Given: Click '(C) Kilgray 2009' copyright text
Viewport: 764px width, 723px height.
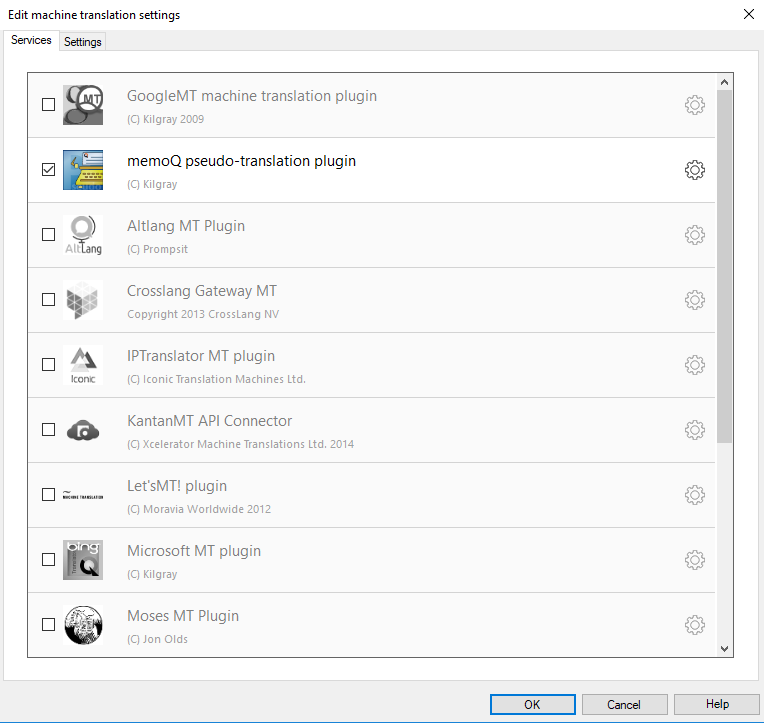Looking at the screenshot, I should [x=165, y=119].
